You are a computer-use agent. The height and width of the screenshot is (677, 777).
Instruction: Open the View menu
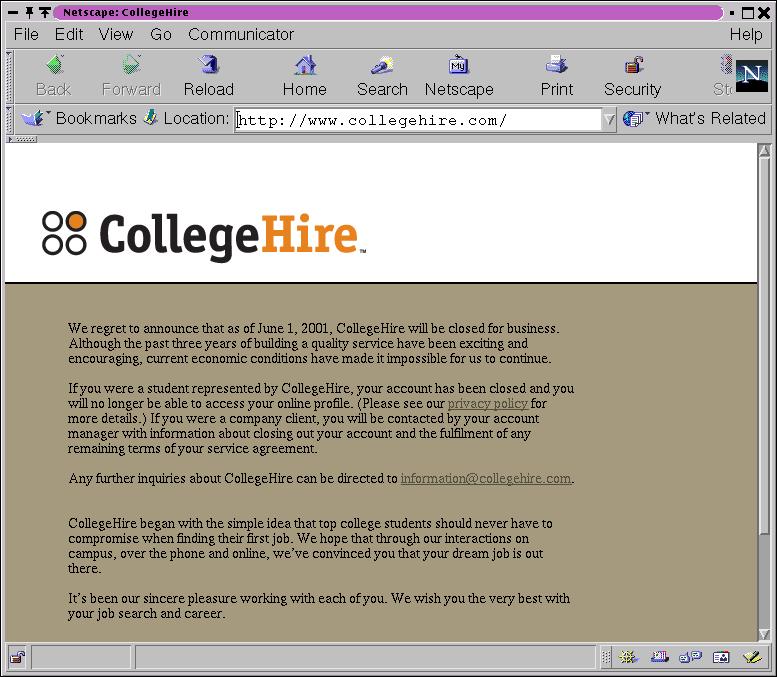[x=116, y=34]
